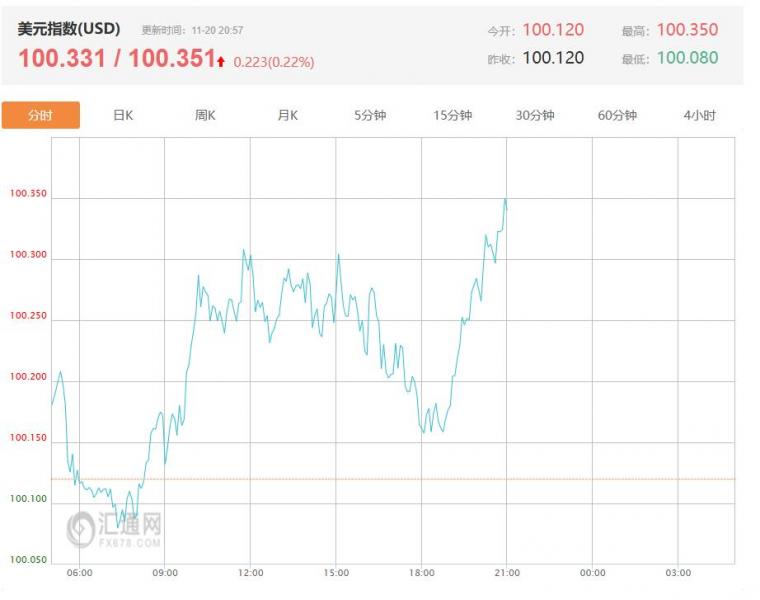This screenshot has height=600, width=760.
Task: Select the 分时 tab
Action: tap(41, 115)
